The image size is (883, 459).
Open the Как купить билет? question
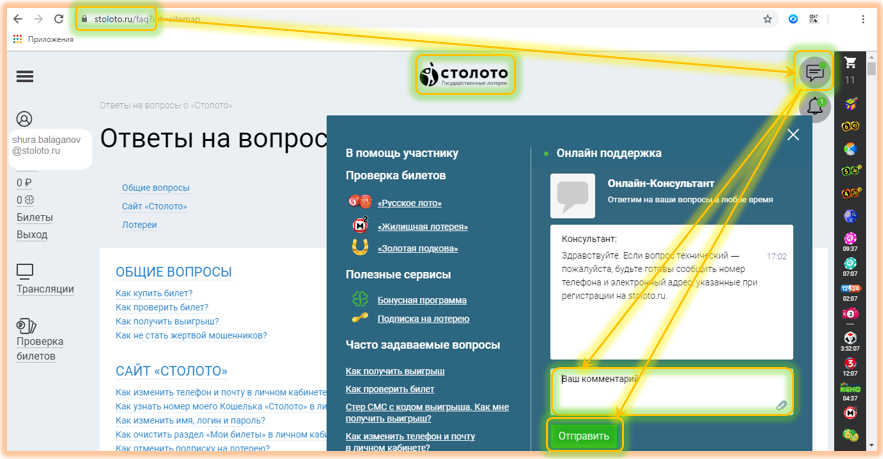(154, 293)
